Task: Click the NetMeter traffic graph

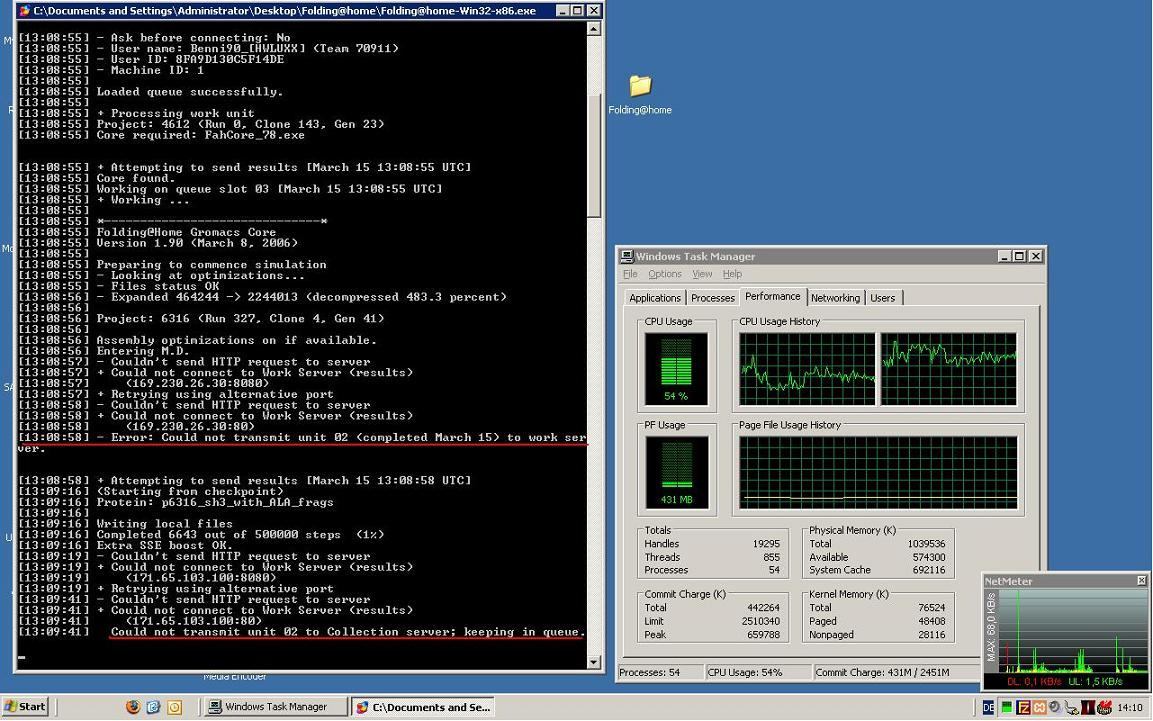Action: click(1073, 631)
